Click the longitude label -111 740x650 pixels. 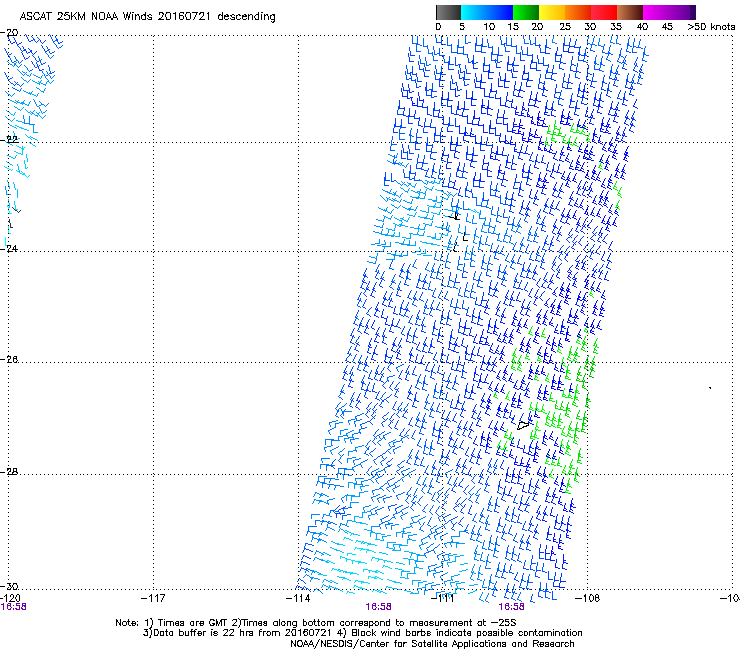443,599
